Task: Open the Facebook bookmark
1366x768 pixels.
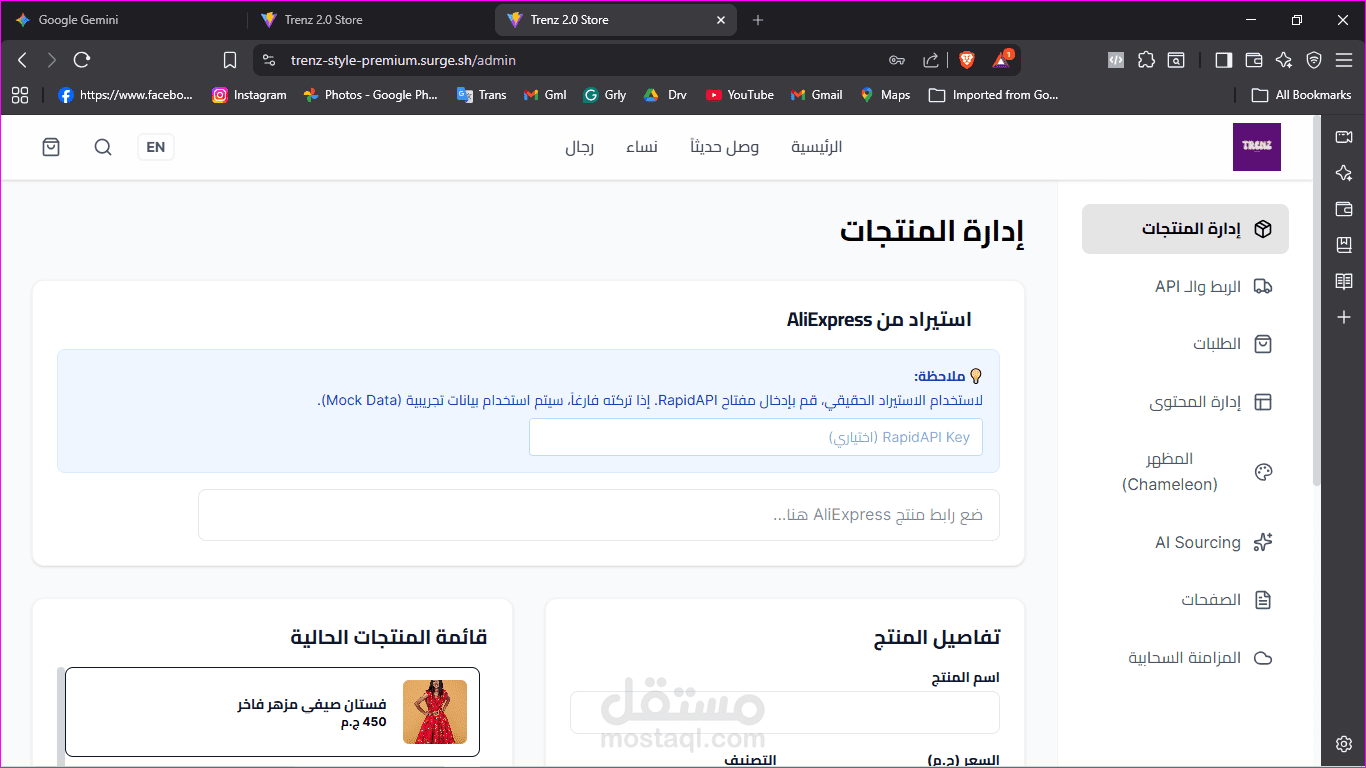Action: point(126,95)
